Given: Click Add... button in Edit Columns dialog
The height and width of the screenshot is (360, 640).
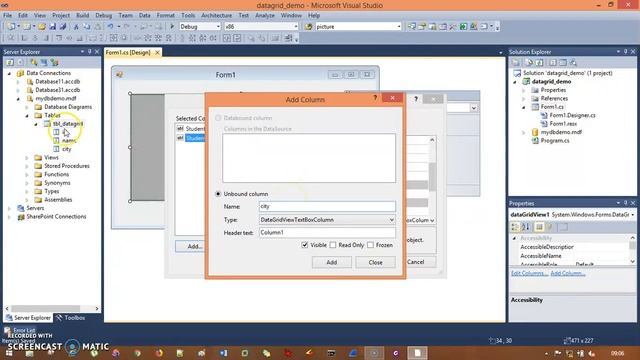Looking at the screenshot, I should point(190,246).
